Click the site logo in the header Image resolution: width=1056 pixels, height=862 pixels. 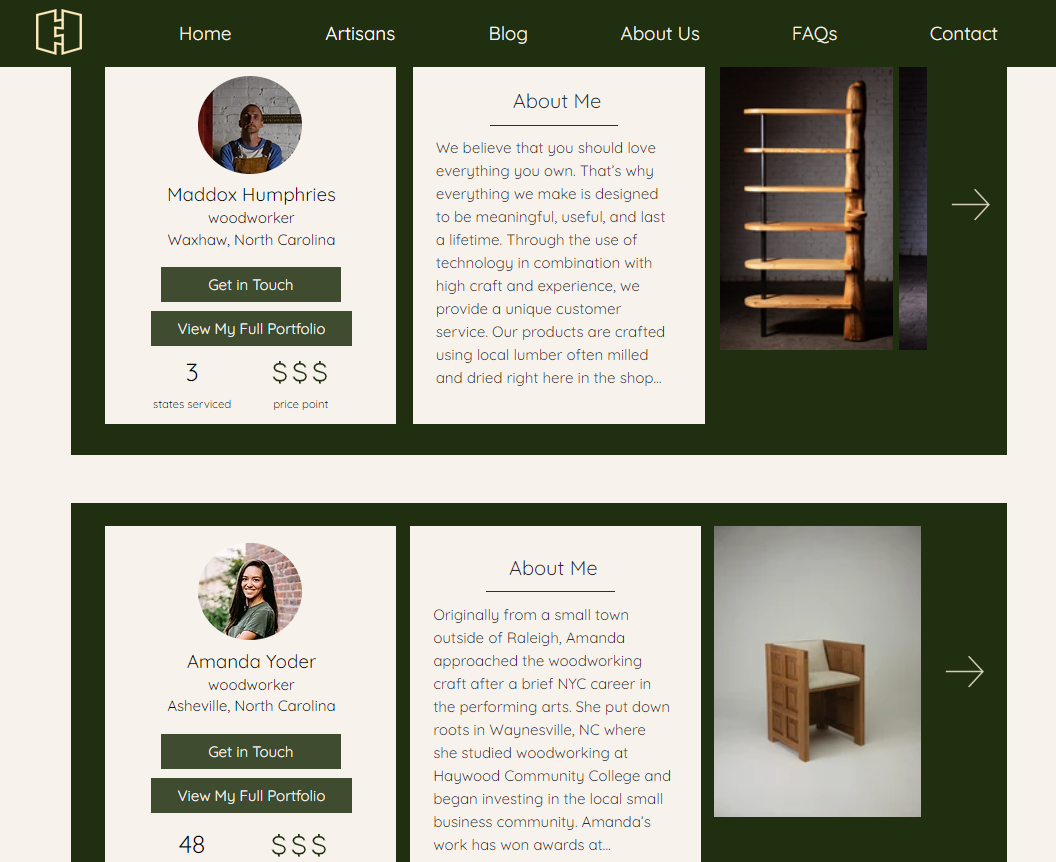[59, 32]
